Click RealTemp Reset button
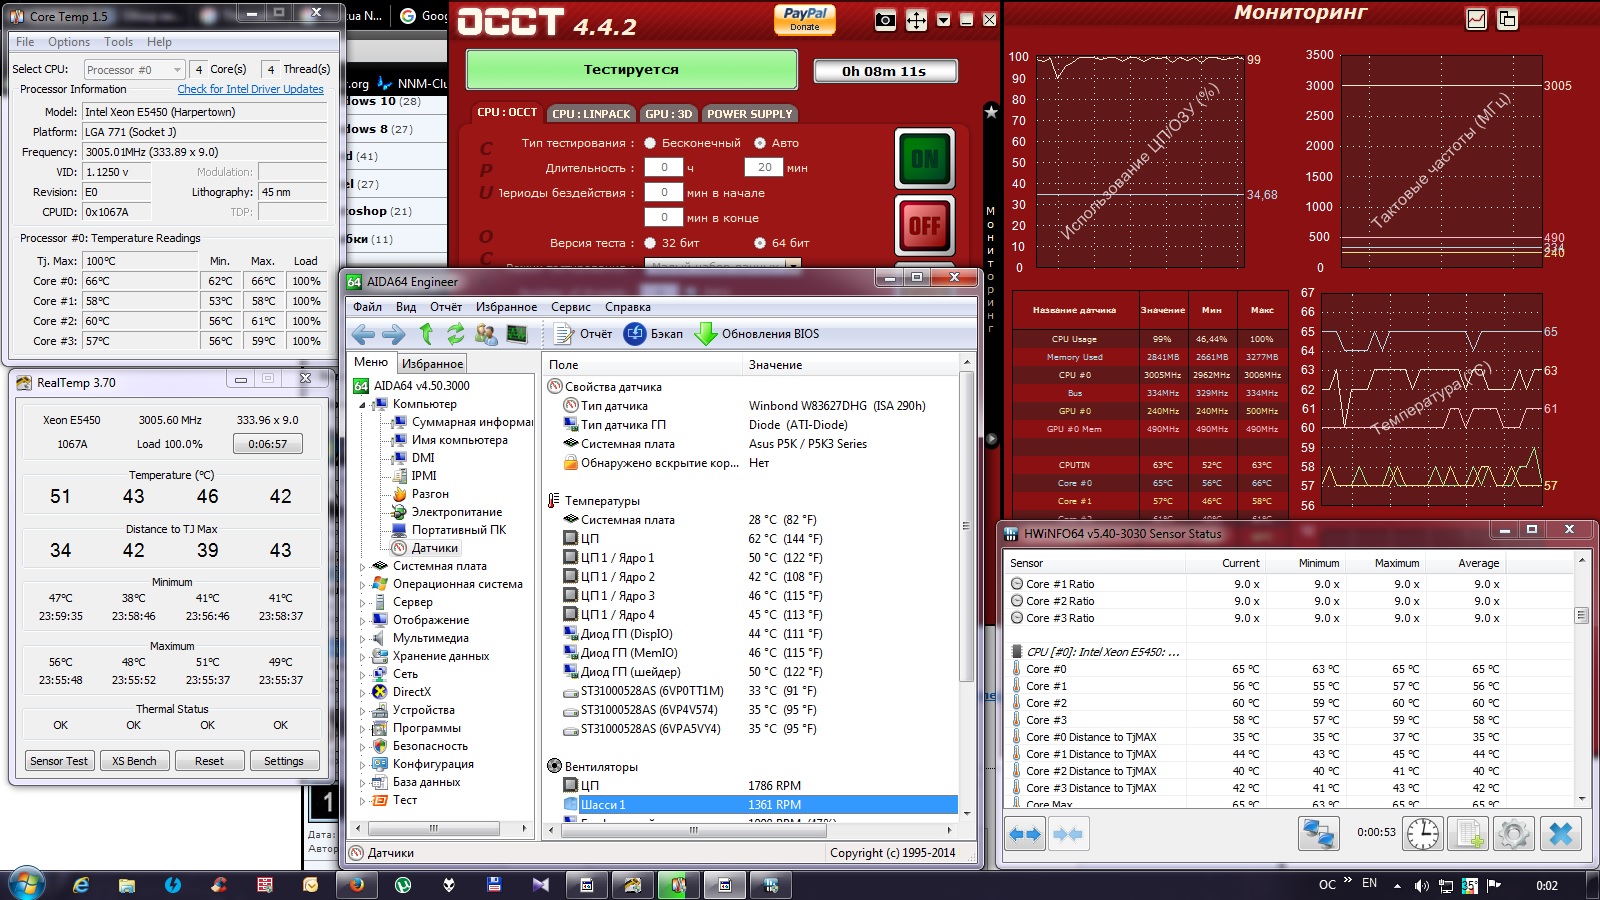Screen dimensions: 1600x900 click(x=209, y=761)
